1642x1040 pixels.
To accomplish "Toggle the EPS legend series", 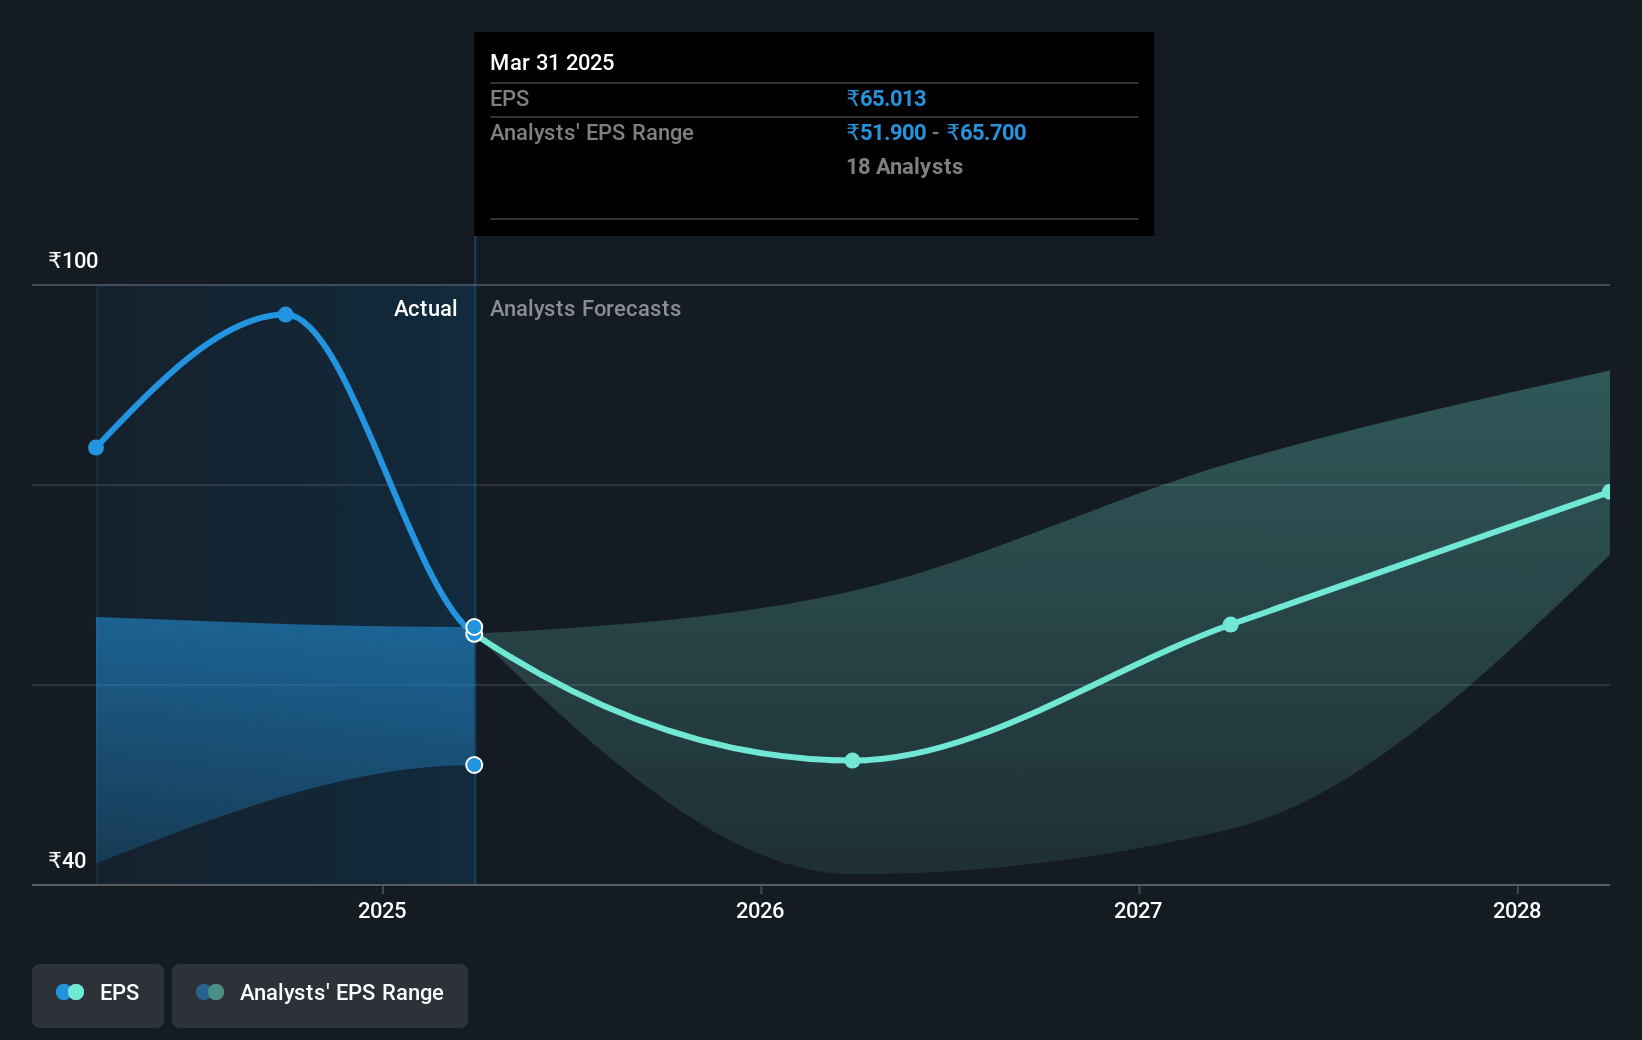I will point(98,995).
